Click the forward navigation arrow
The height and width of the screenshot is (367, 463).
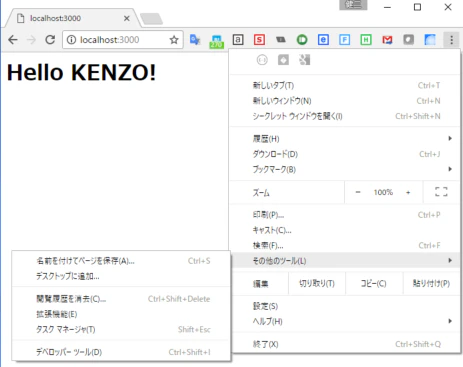coord(31,40)
